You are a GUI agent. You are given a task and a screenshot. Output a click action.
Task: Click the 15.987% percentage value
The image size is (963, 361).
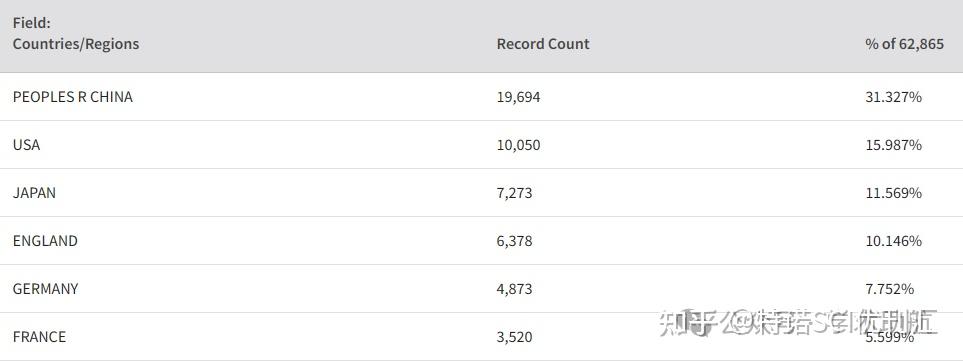[x=894, y=145]
